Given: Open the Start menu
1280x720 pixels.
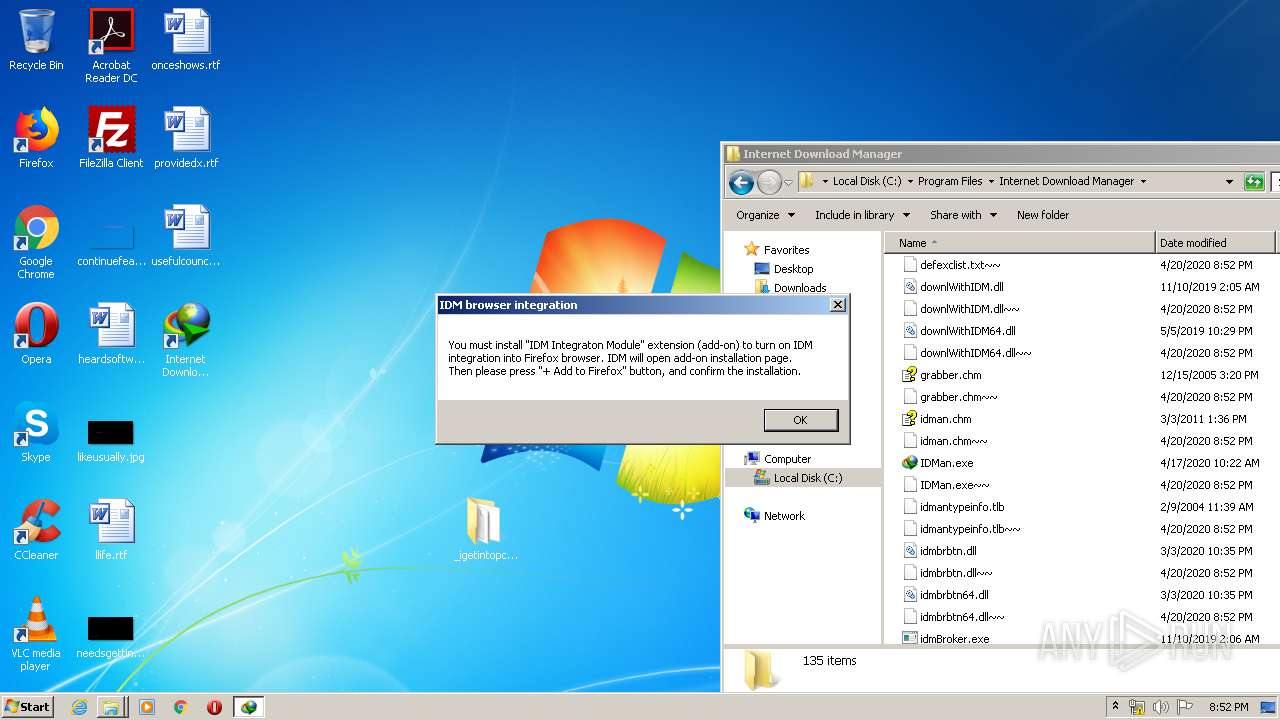Looking at the screenshot, I should (x=28, y=707).
